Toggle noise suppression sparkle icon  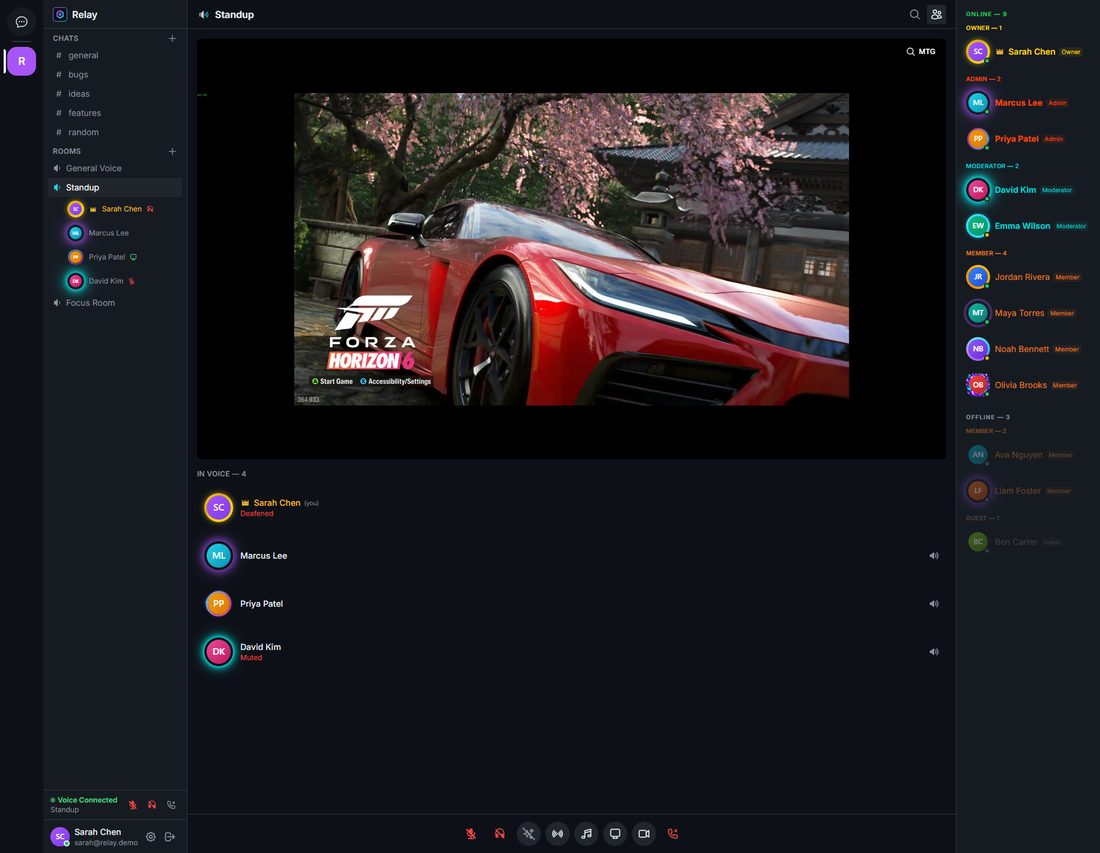click(x=528, y=833)
